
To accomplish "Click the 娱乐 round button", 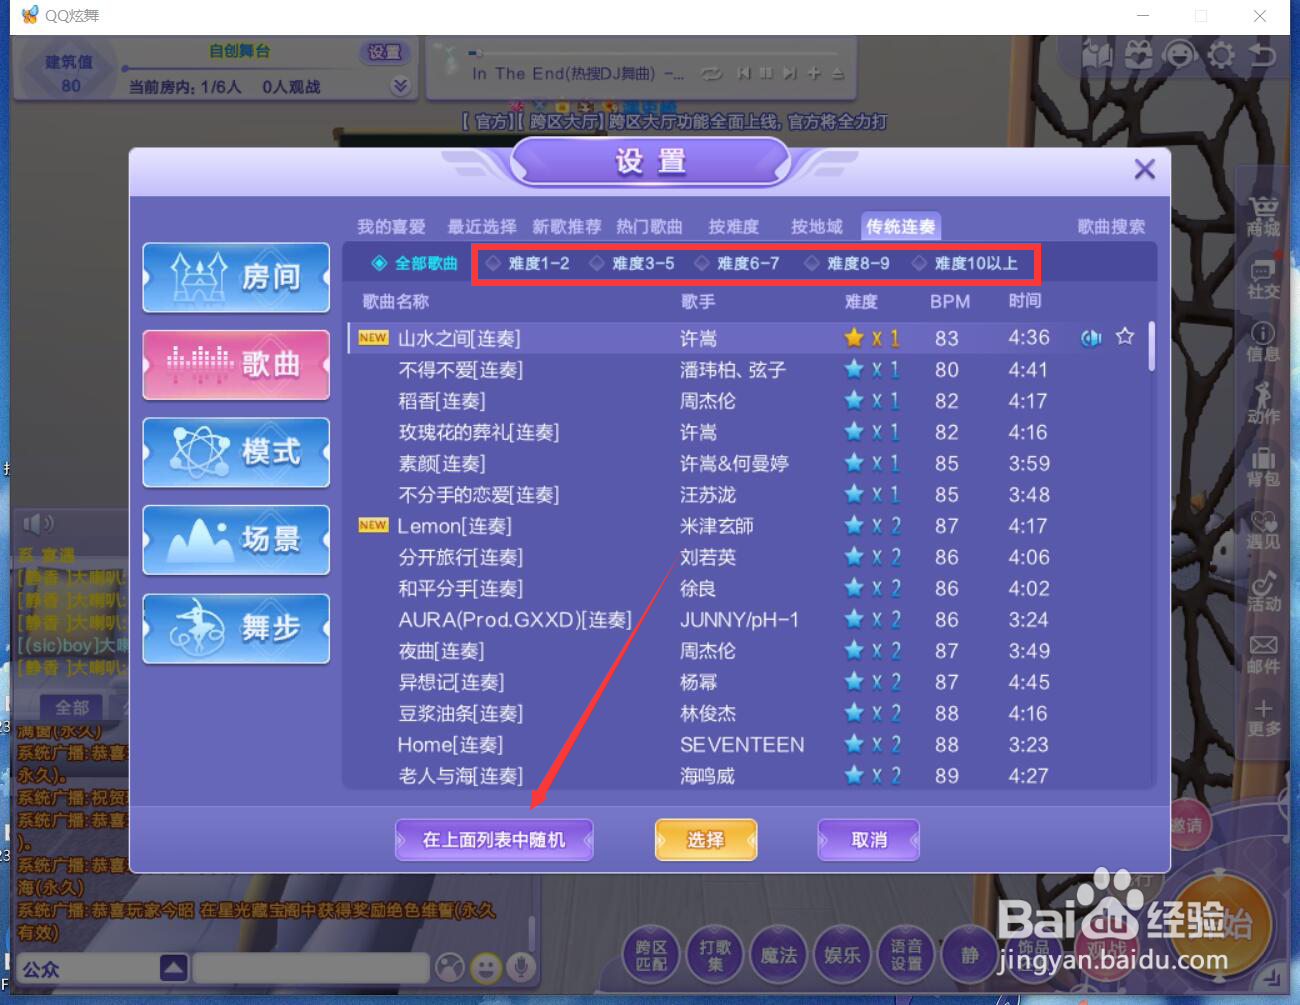I will 842,956.
